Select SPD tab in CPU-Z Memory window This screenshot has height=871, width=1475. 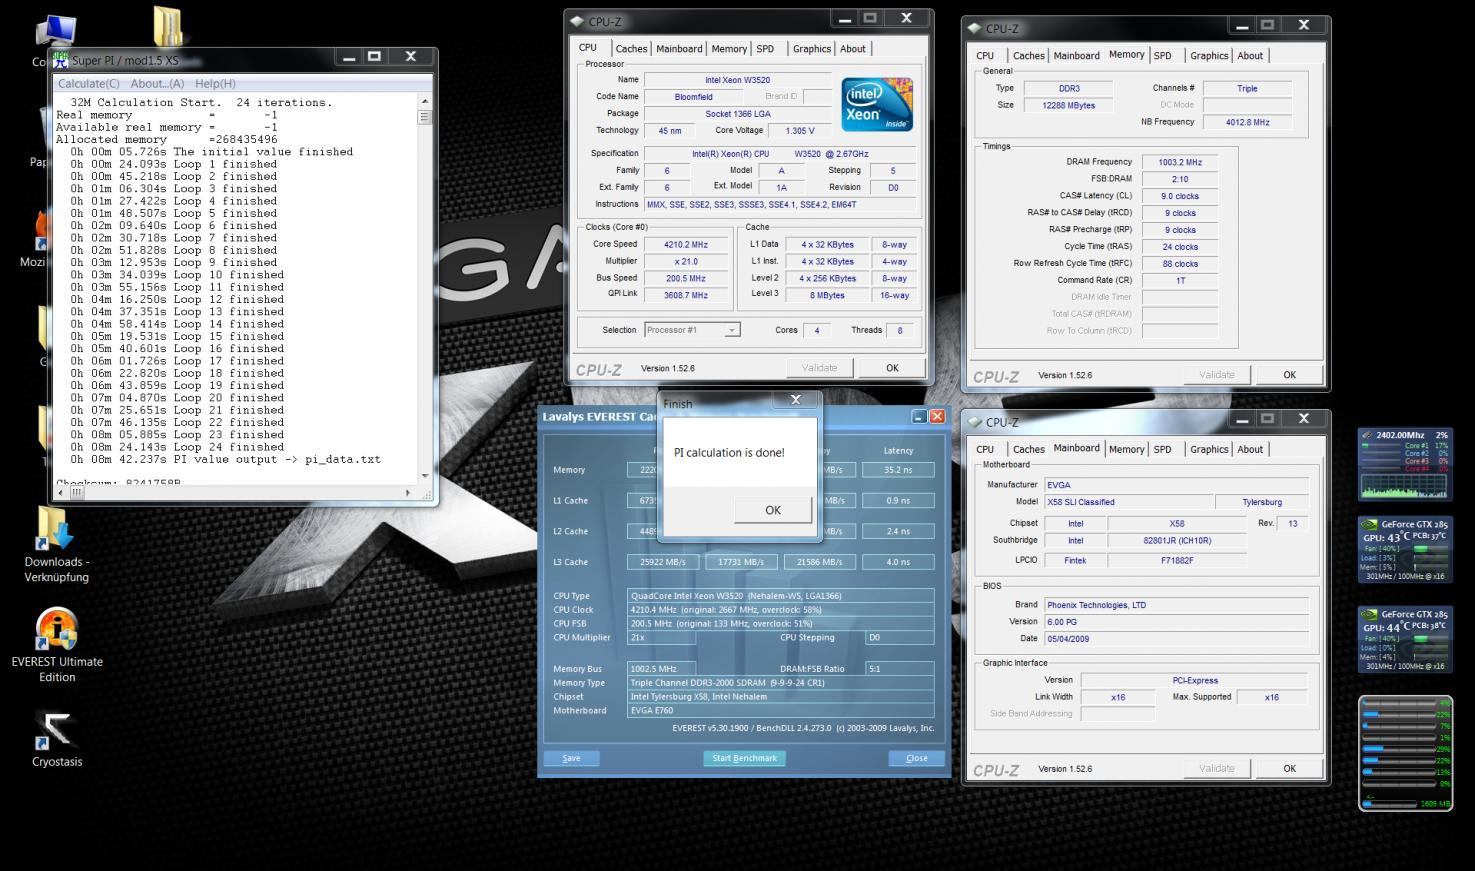point(1162,56)
